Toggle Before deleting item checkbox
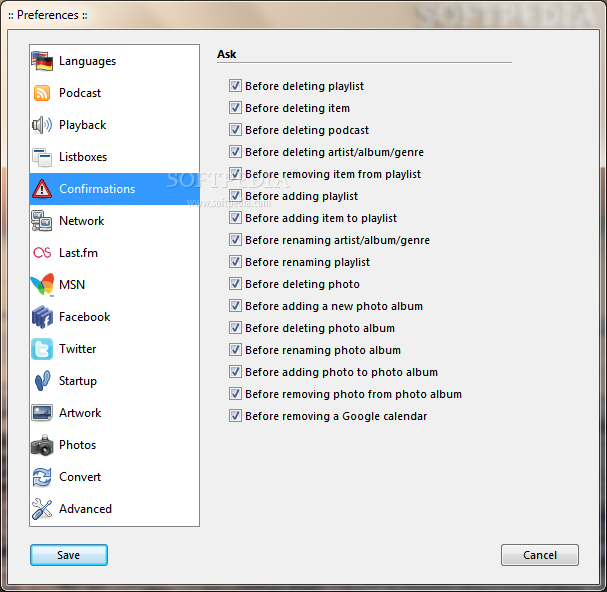The width and height of the screenshot is (607, 592). pos(235,108)
